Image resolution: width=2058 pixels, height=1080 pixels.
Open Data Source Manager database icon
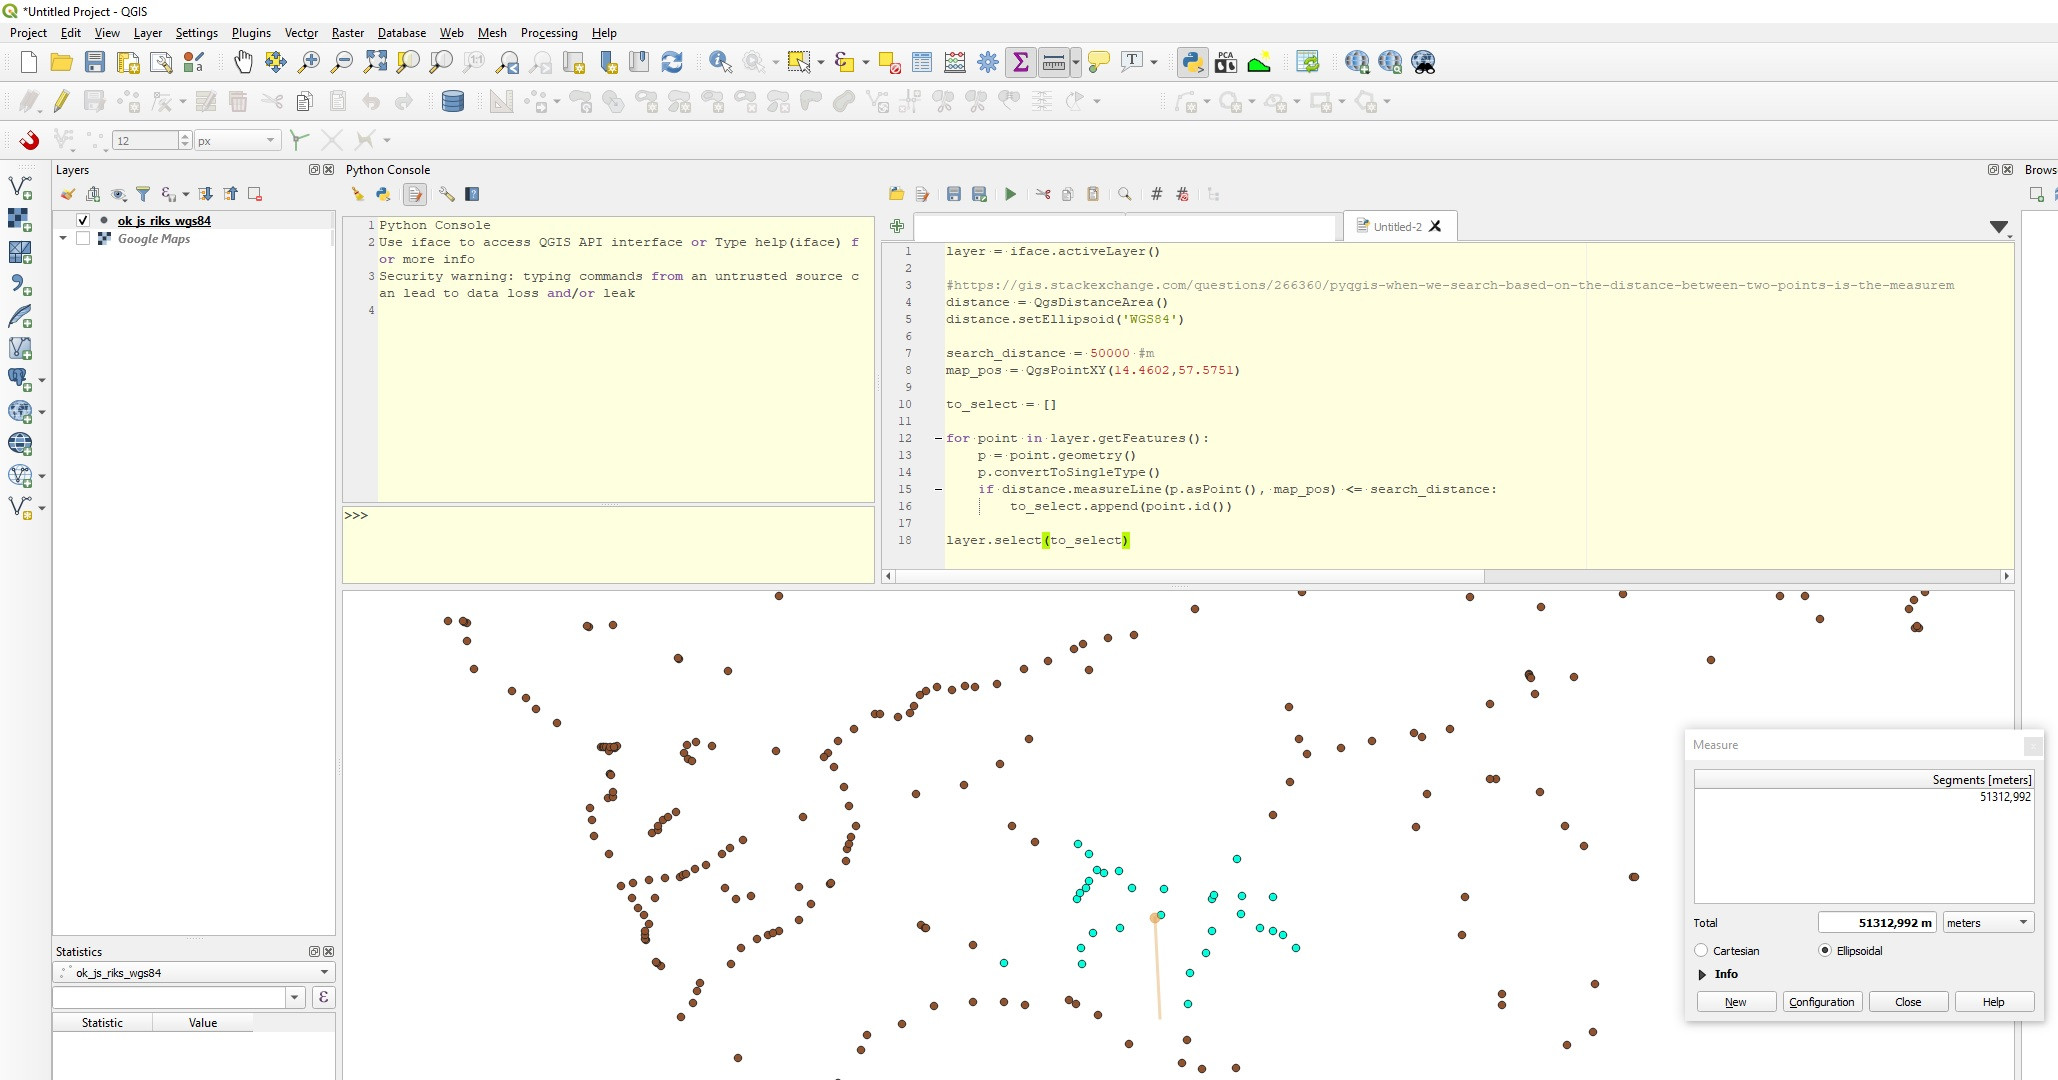[453, 101]
